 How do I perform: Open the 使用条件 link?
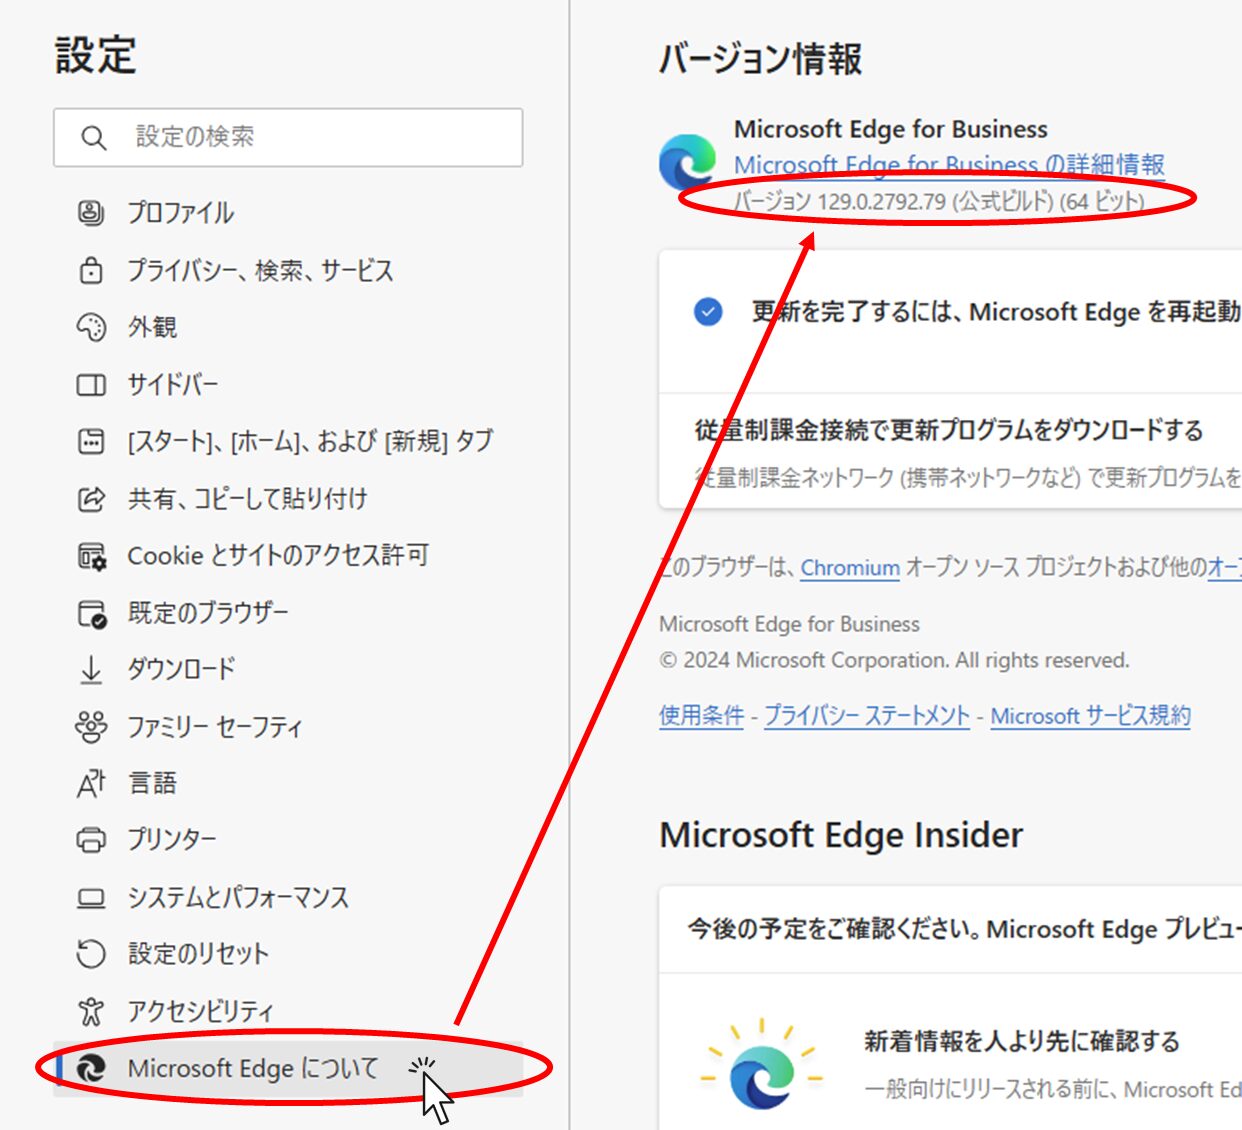click(700, 715)
